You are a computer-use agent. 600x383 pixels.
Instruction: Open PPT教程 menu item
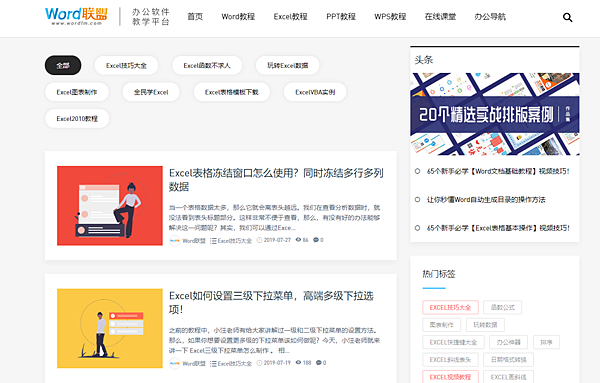point(341,16)
